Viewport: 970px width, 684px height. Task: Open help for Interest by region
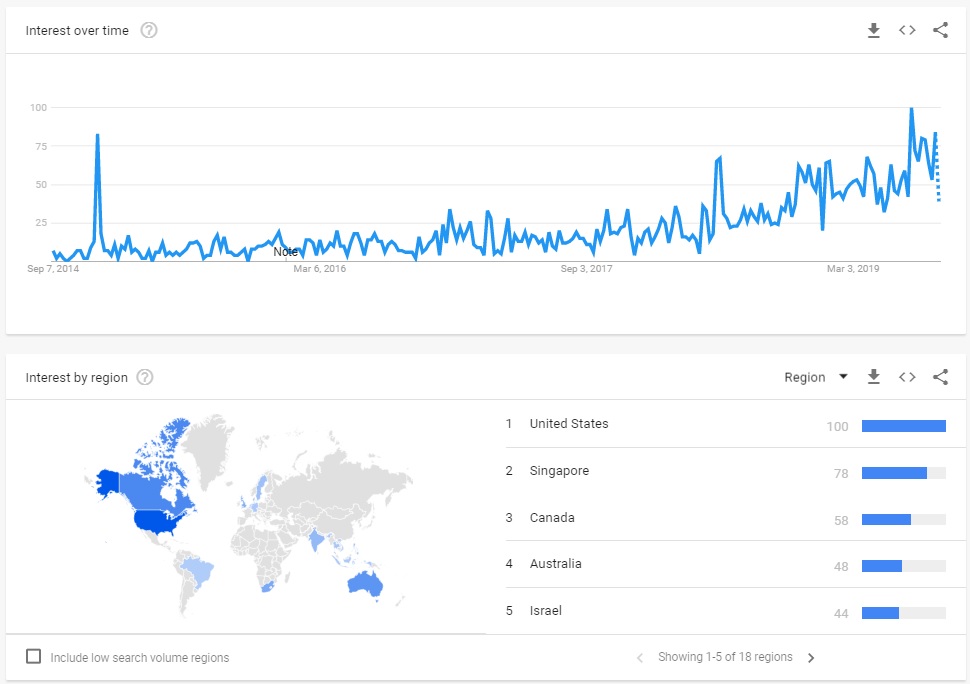(145, 377)
